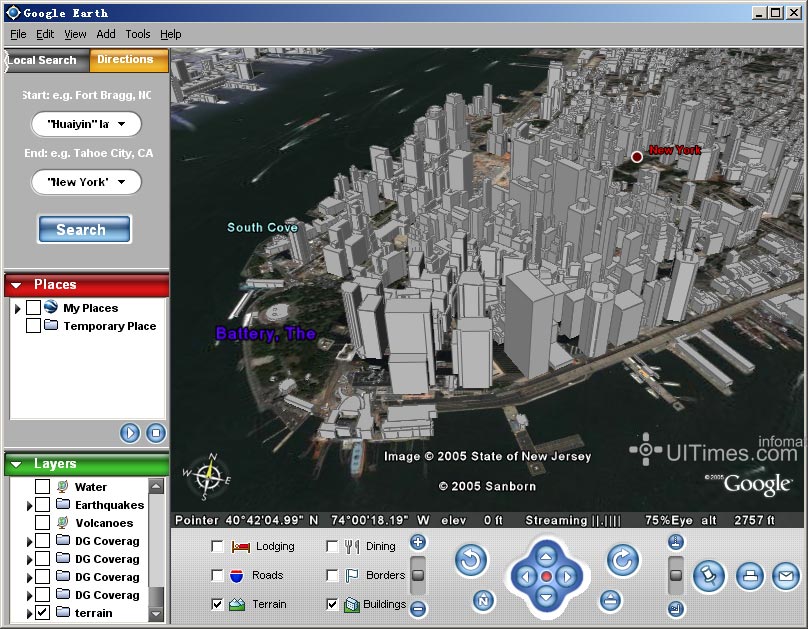Toggle the Volcanoes layer checkbox
Image resolution: width=808 pixels, height=629 pixels.
(42, 522)
